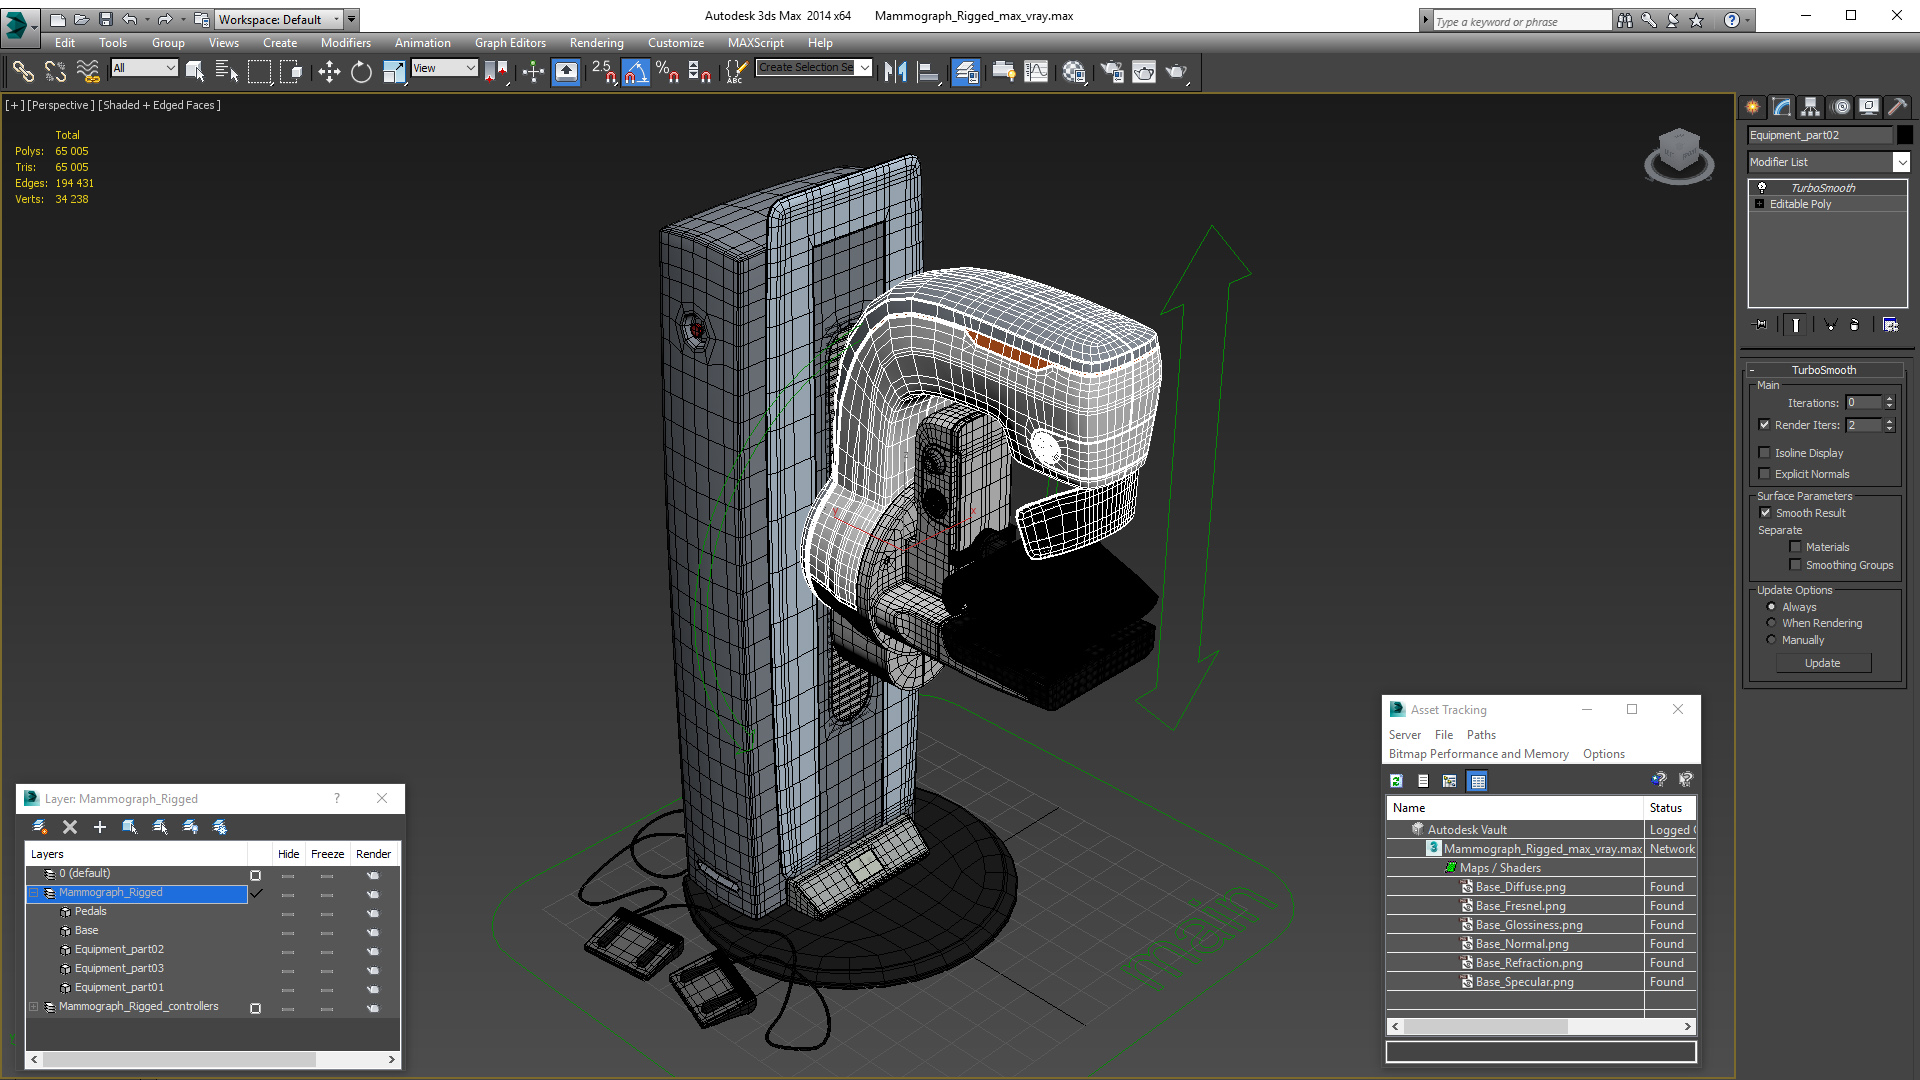Click the Render column header in layers
Image resolution: width=1920 pixels, height=1080 pixels.
[x=374, y=854]
